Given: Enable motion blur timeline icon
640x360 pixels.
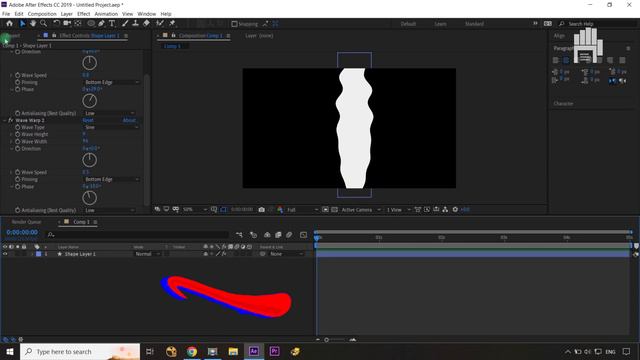Looking at the screenshot, I should 289,235.
